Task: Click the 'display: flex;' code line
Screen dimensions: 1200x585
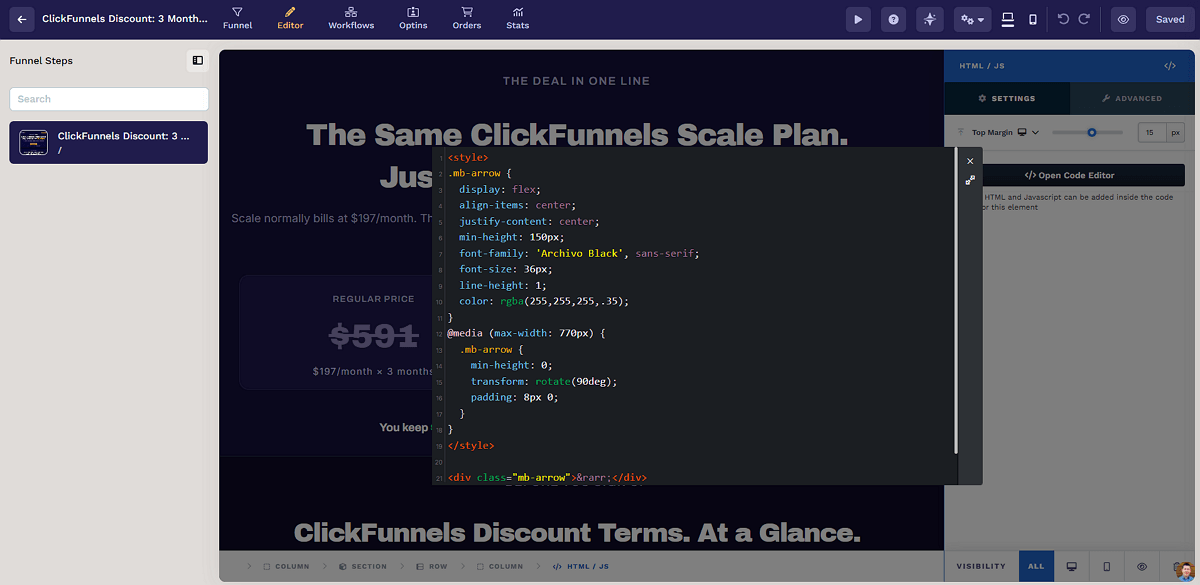Action: [499, 189]
